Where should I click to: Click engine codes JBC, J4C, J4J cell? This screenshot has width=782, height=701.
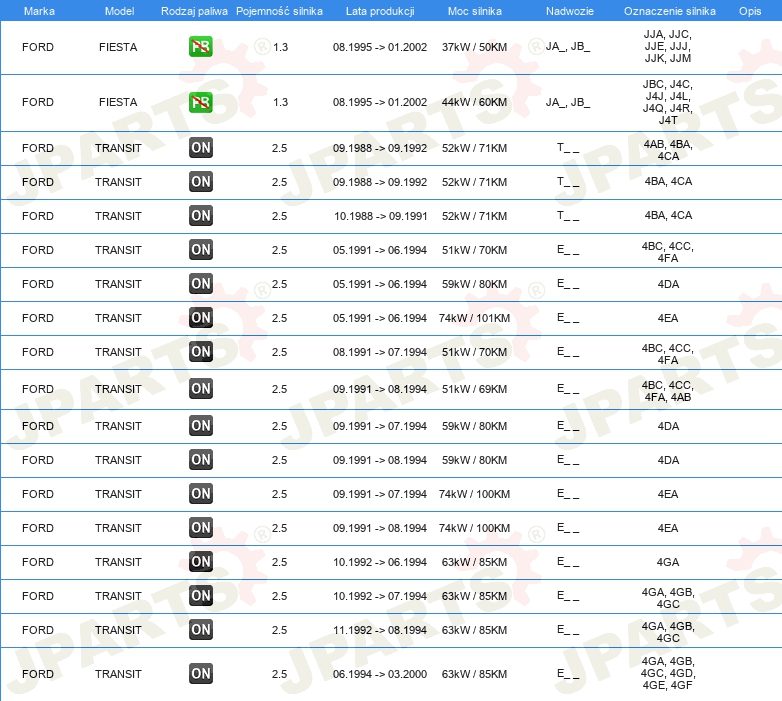(668, 102)
